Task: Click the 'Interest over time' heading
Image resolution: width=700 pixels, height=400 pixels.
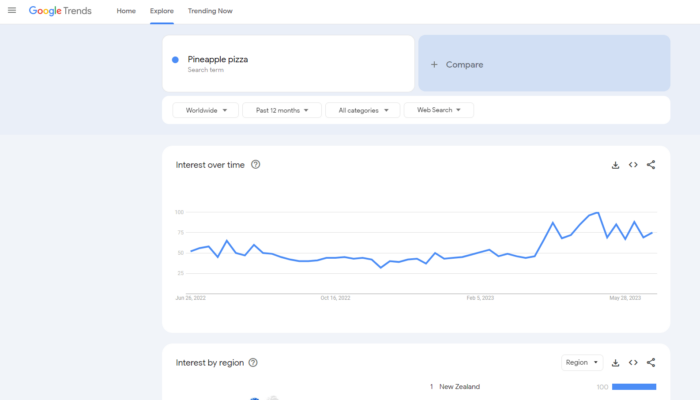Action: [210, 165]
